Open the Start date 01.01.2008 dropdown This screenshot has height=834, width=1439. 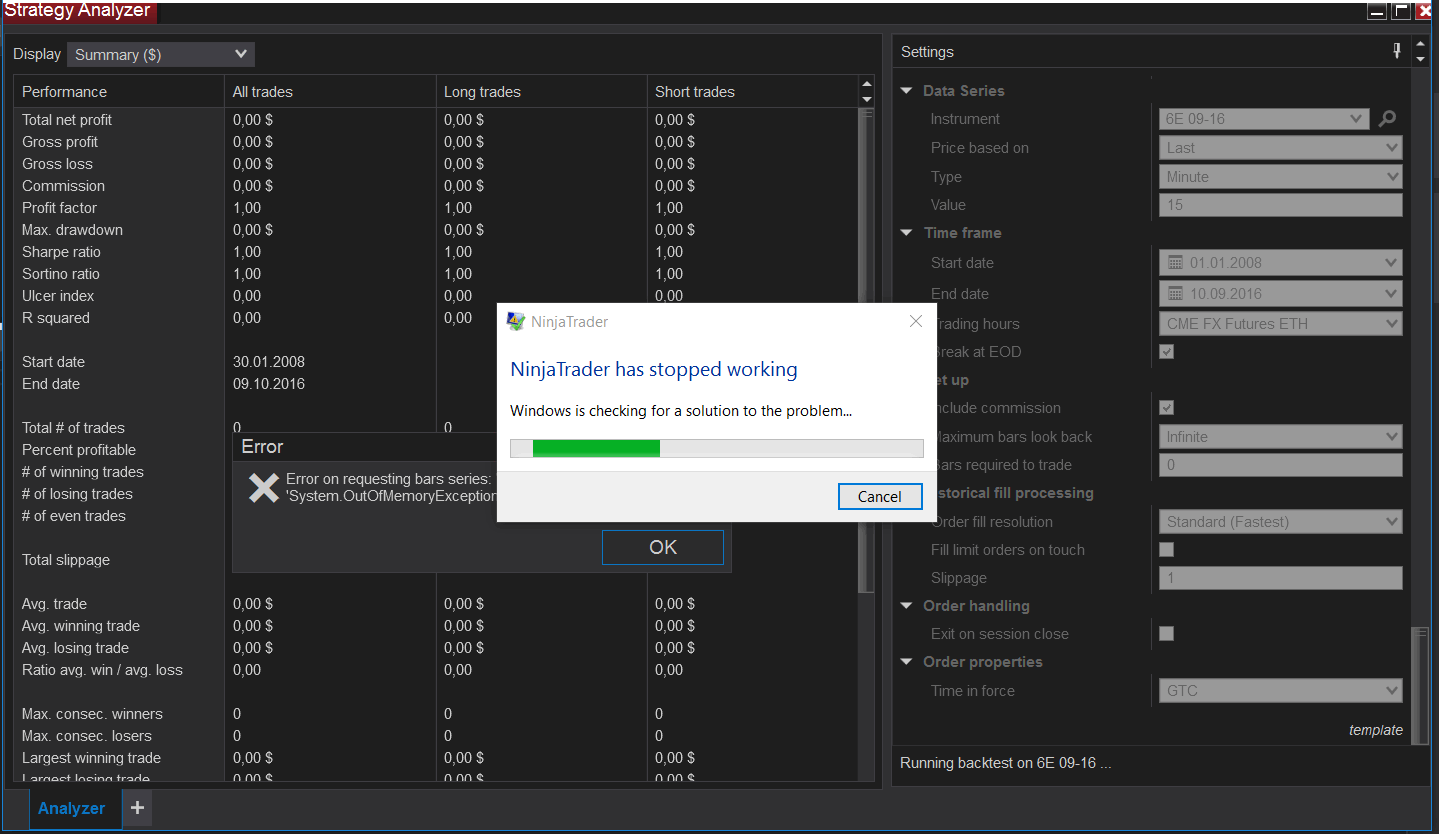tap(1281, 263)
